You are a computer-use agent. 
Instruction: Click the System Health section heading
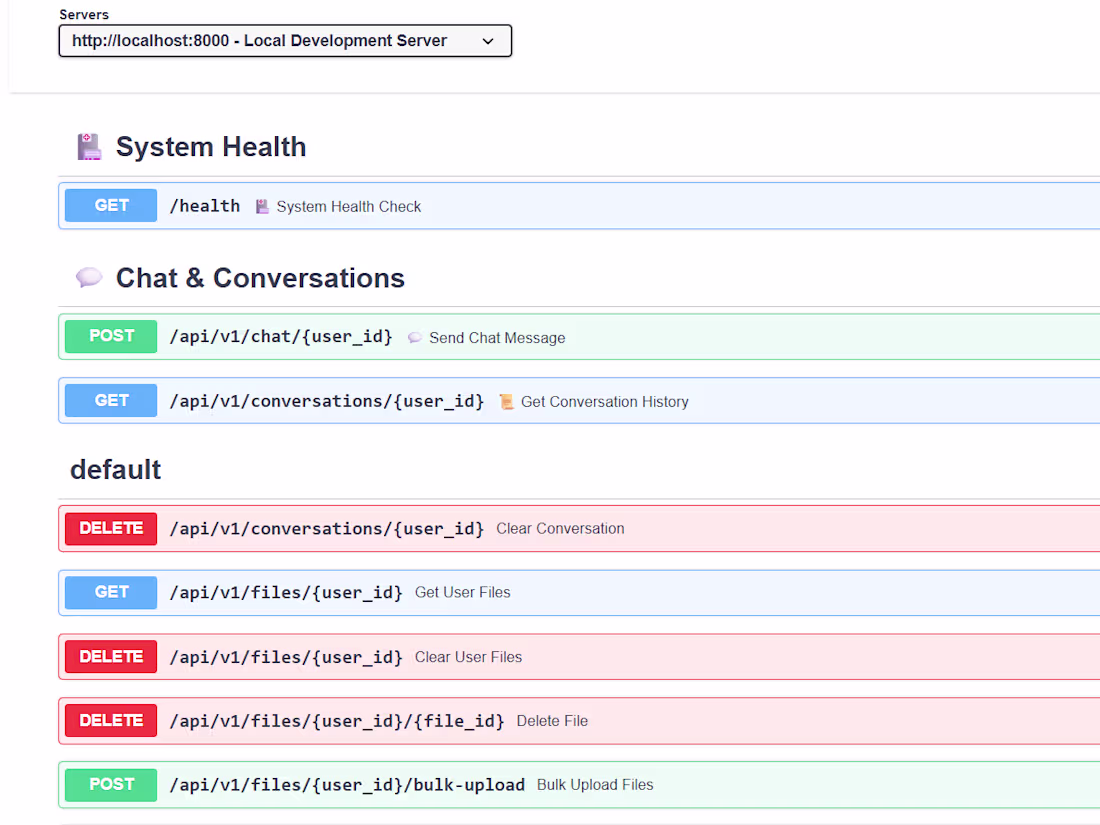click(x=211, y=146)
